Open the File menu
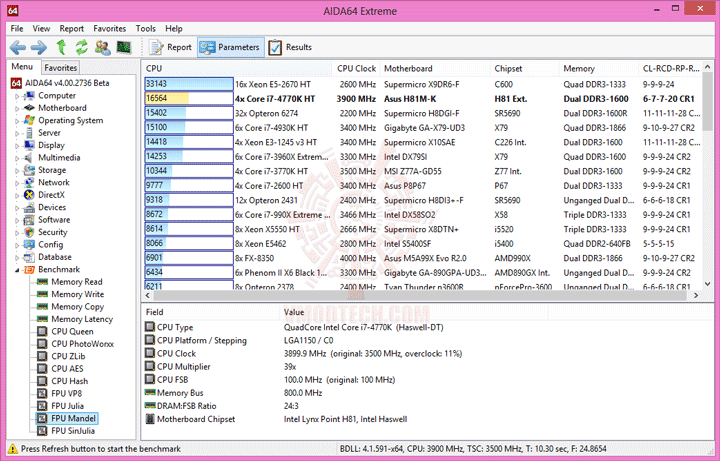The image size is (720, 461). 17,28
